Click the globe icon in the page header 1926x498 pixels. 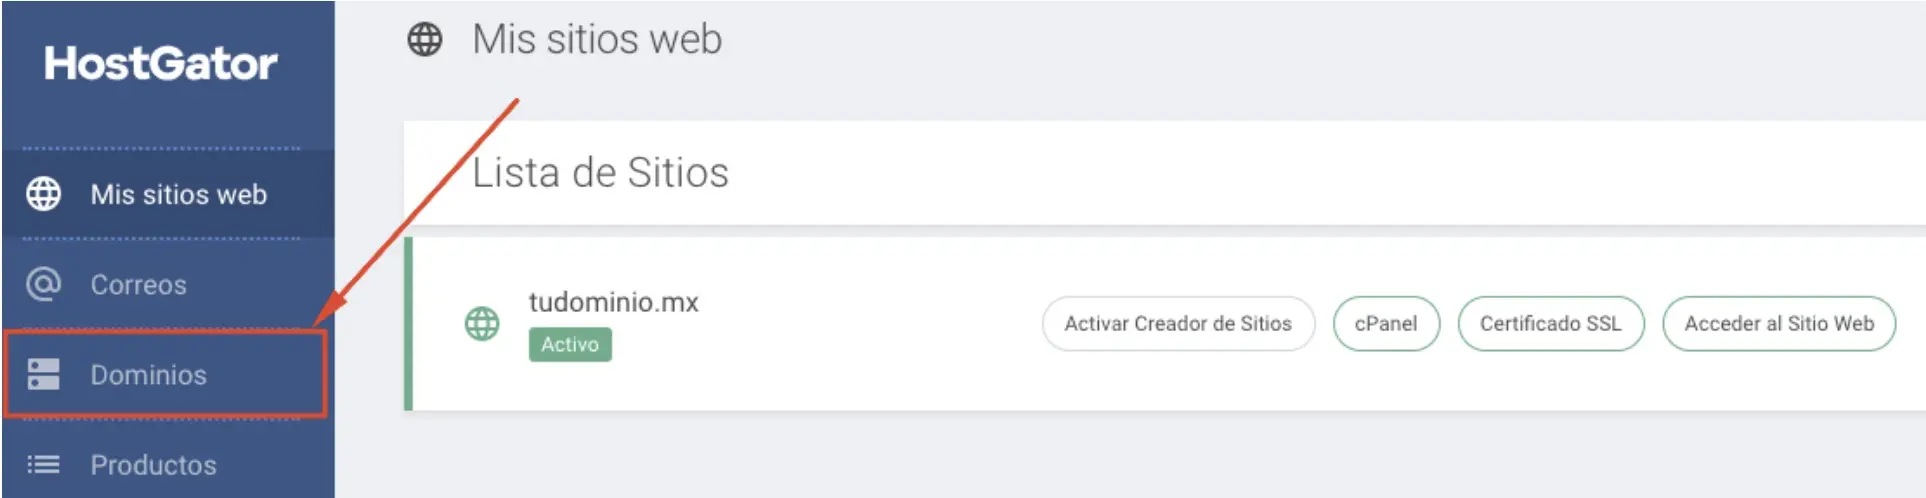424,40
